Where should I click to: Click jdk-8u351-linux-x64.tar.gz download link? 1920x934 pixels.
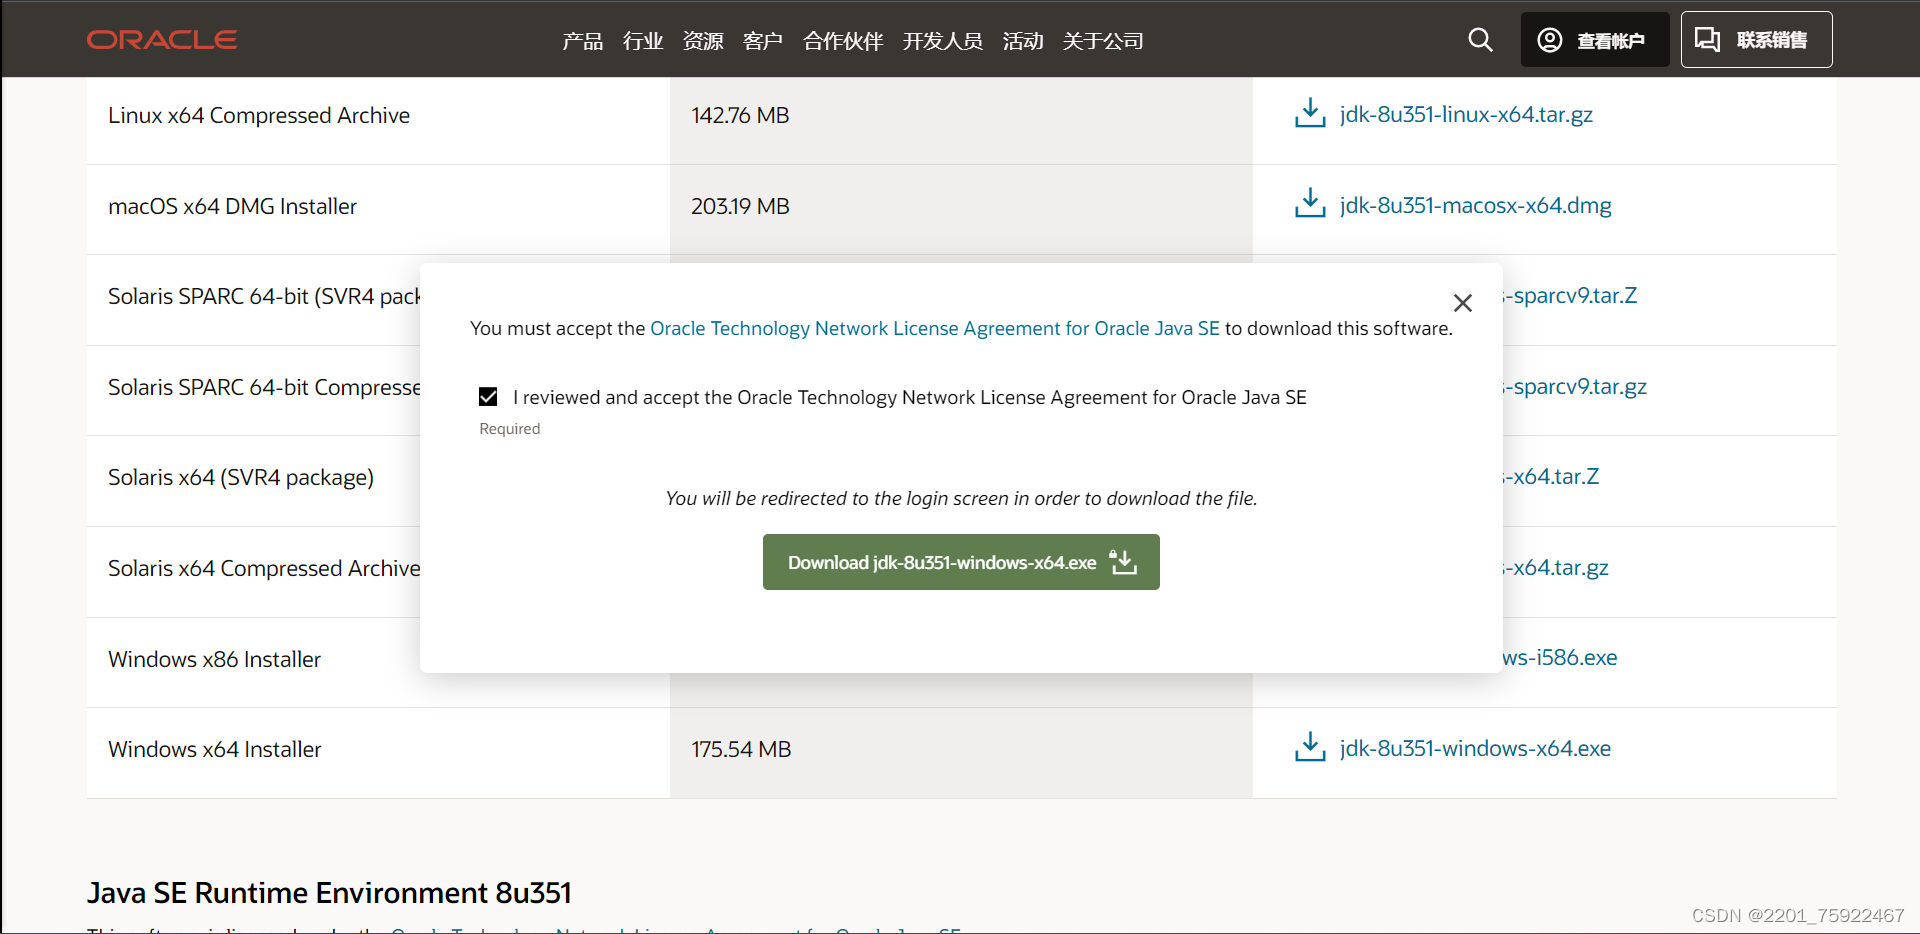(1466, 114)
